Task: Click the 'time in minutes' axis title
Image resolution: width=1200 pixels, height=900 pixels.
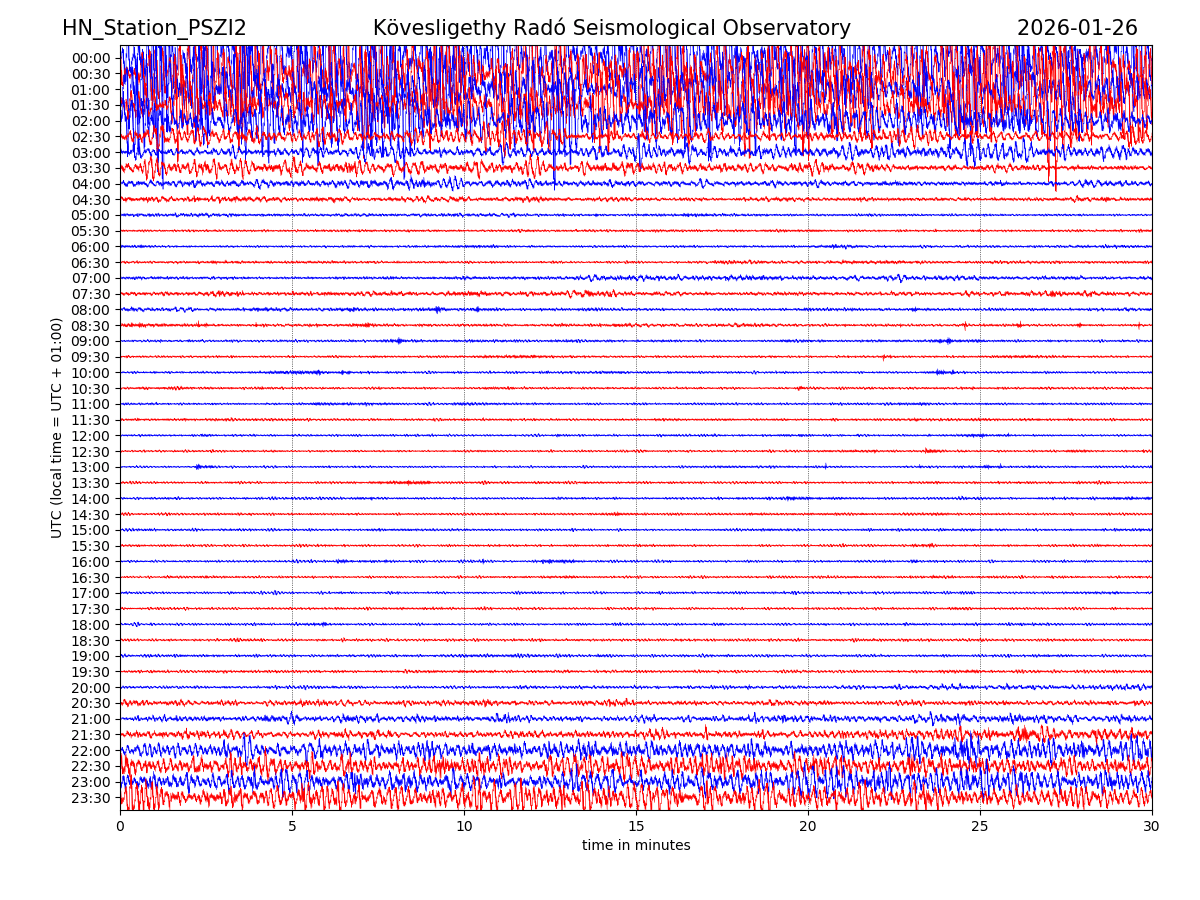Action: pos(636,846)
